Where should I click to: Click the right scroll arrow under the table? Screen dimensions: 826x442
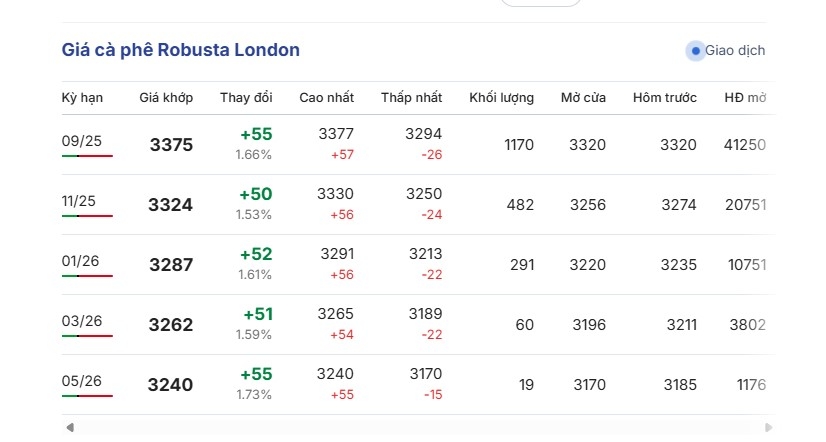pyautogui.click(x=769, y=427)
